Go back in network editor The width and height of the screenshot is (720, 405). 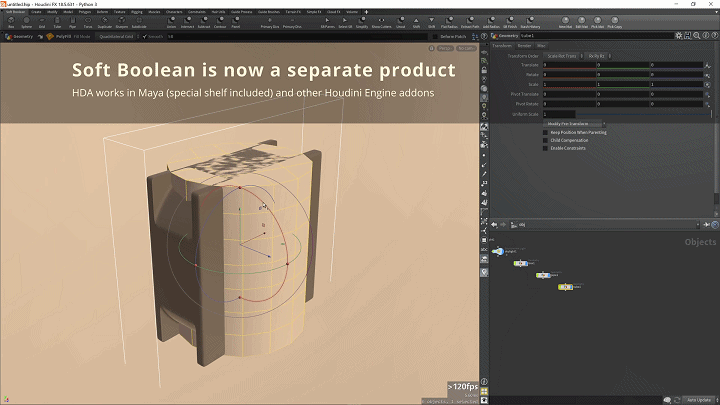[494, 225]
